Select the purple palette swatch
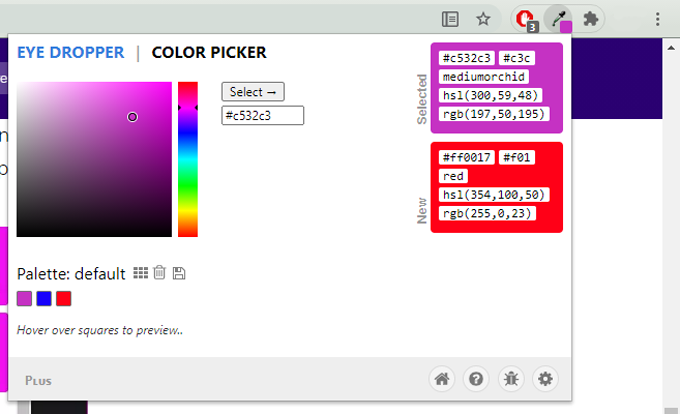Viewport: 680px width, 414px height. click(x=24, y=299)
